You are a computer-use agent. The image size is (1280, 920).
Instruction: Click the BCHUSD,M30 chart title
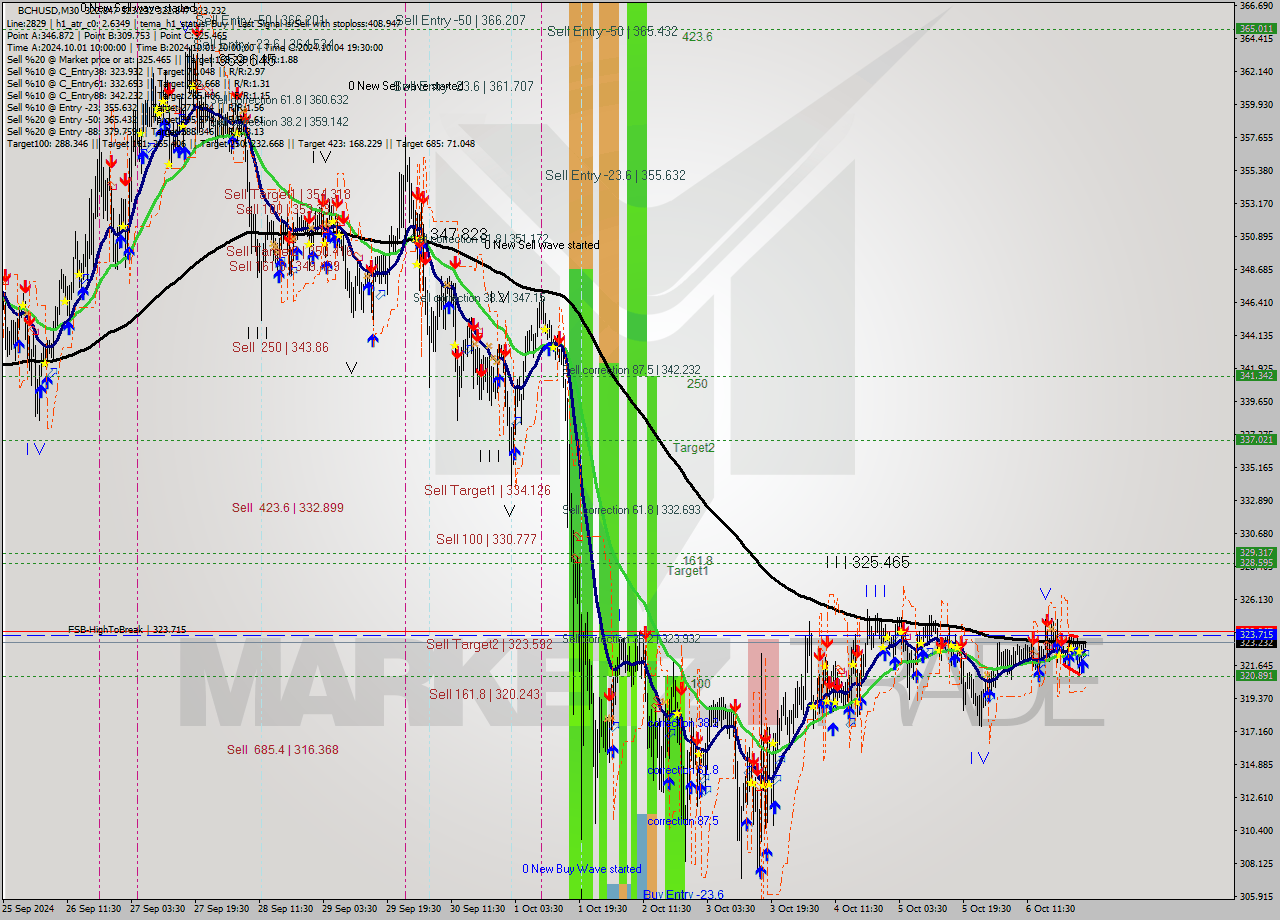(50, 10)
